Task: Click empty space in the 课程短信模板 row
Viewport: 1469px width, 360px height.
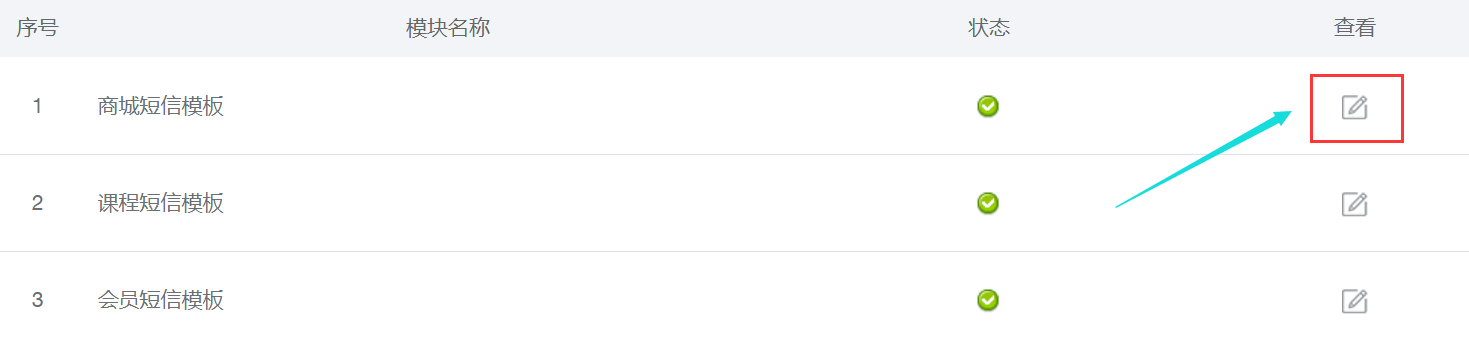Action: click(600, 203)
